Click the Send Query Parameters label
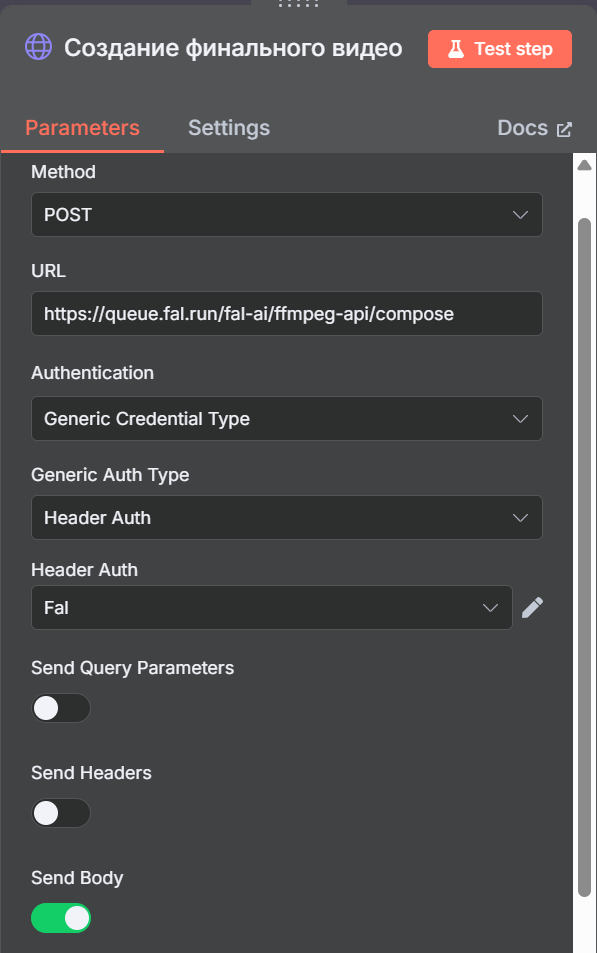The width and height of the screenshot is (597, 953). tap(133, 668)
